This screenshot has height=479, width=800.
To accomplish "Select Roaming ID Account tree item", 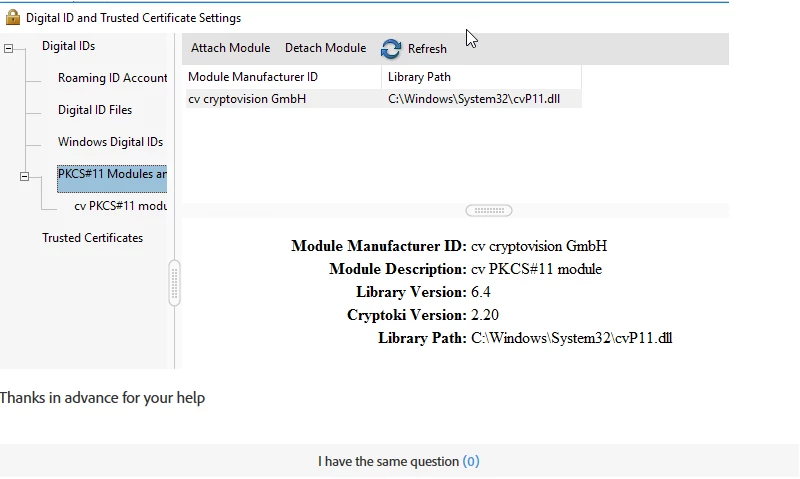I will tap(112, 78).
